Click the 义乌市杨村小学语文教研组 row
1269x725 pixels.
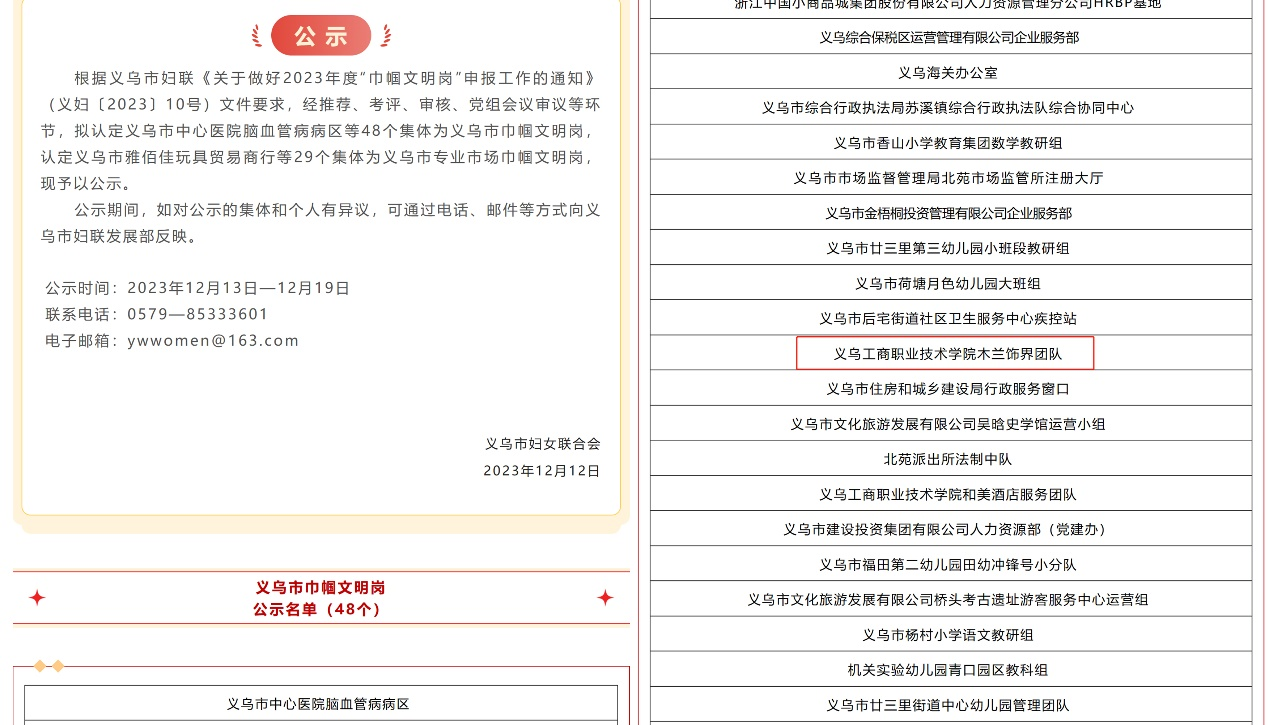pyautogui.click(x=947, y=635)
